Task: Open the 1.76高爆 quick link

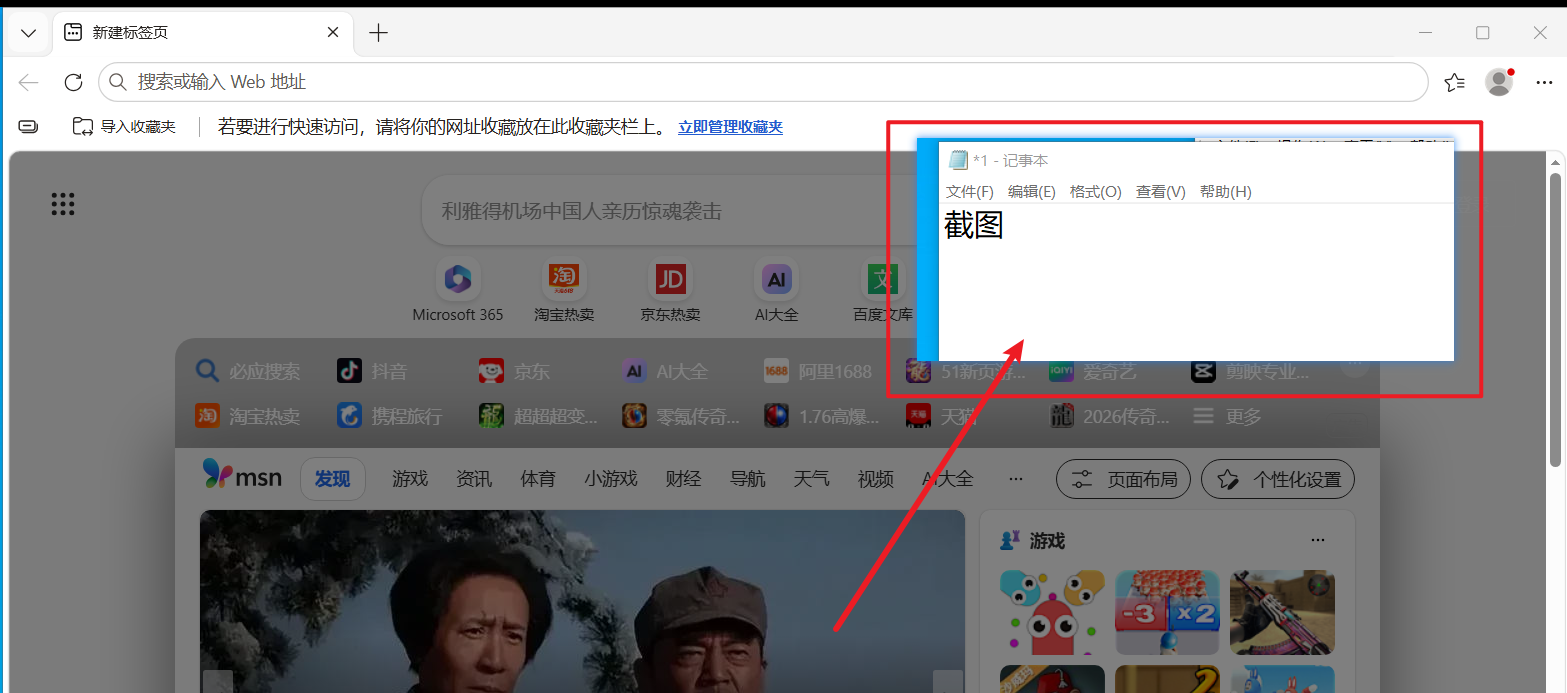Action: click(x=822, y=416)
